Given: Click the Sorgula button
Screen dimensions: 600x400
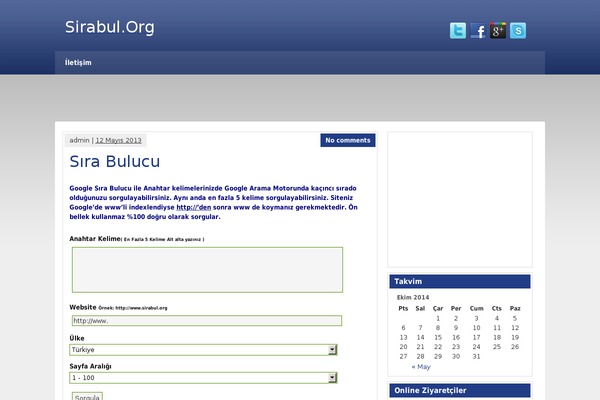Looking at the screenshot, I should click(x=87, y=397).
